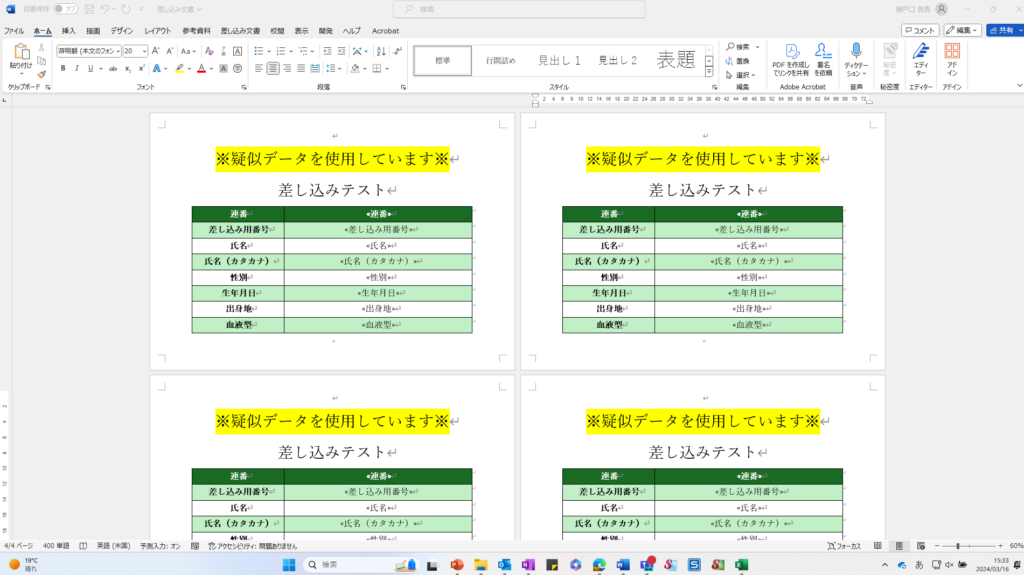Screen dimensions: 1024x575
Task: Click the enclosed character (囲い文字) icon
Action: tap(238, 69)
